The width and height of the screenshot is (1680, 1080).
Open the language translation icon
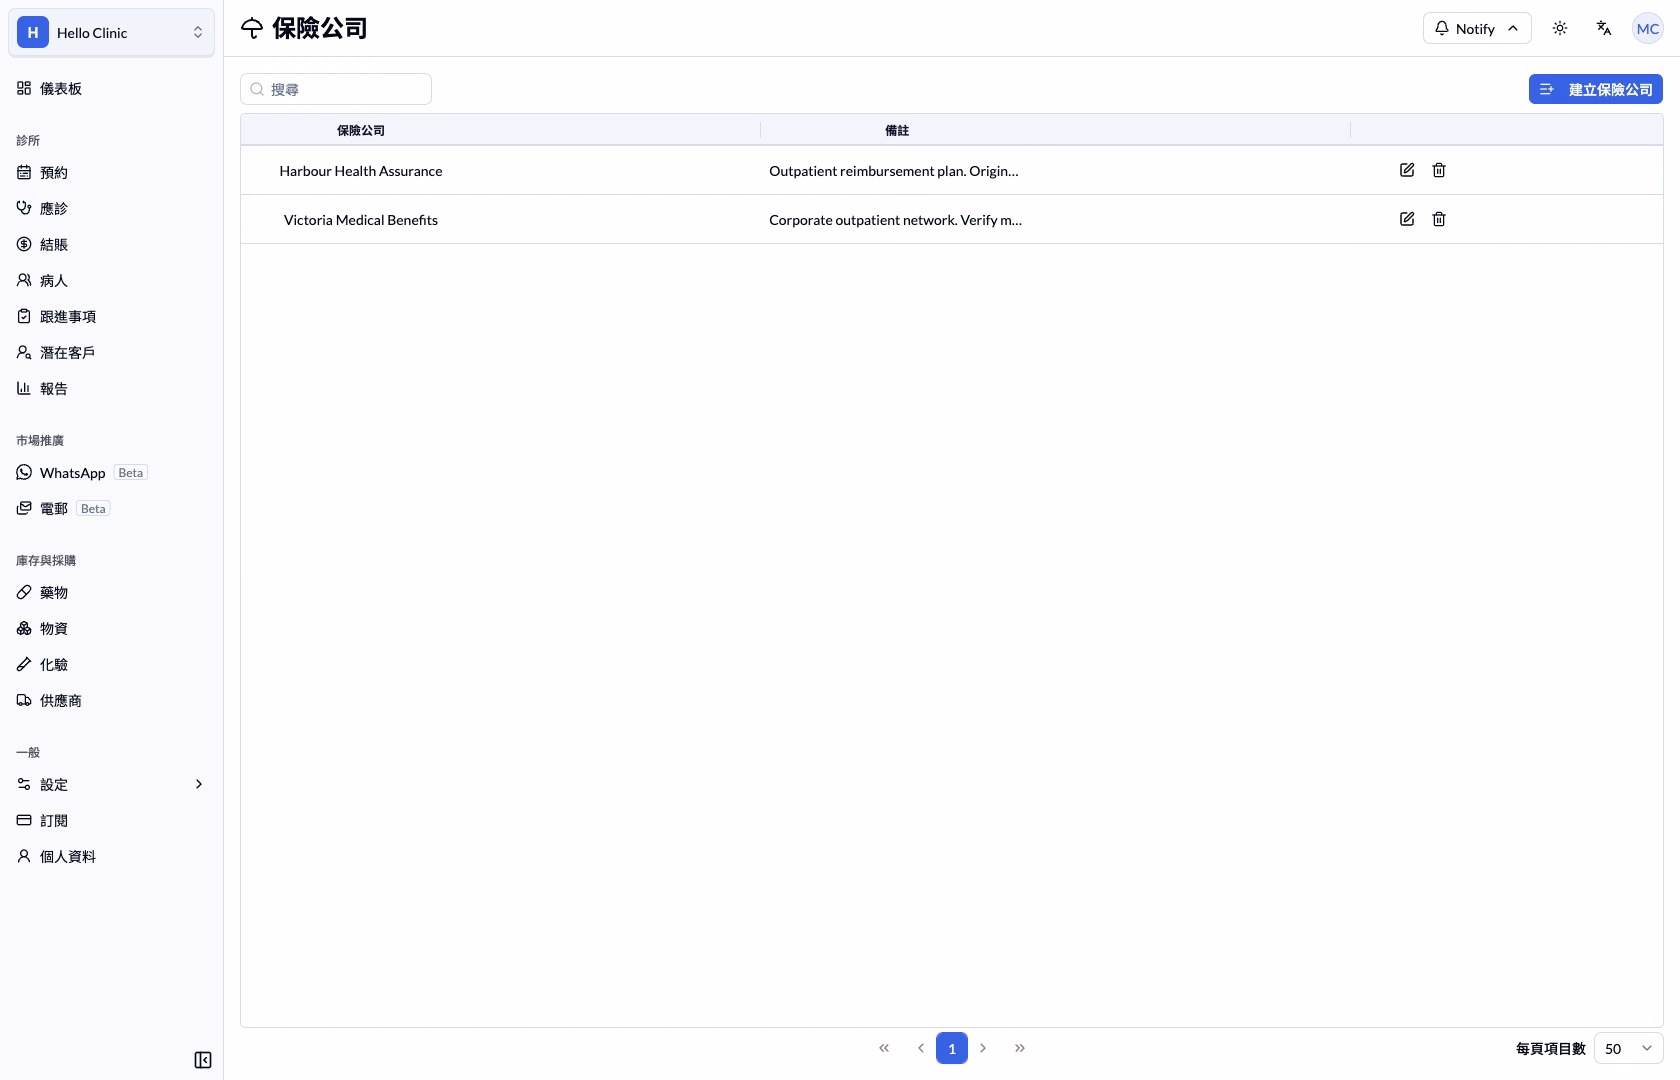(x=1604, y=28)
